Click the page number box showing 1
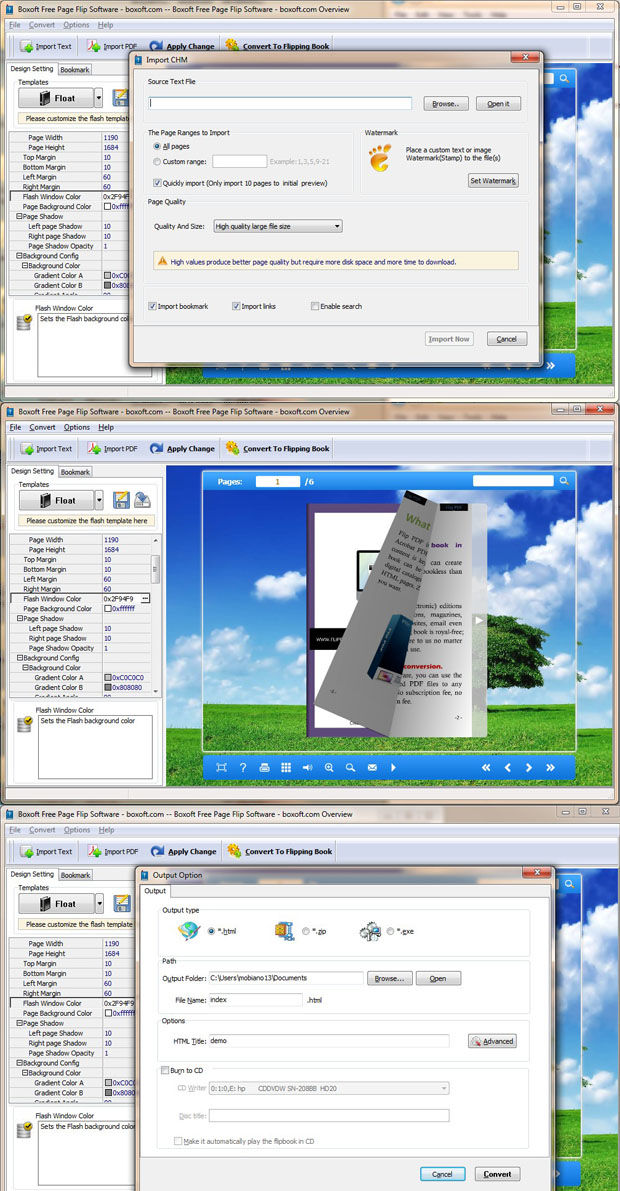Image resolution: width=620 pixels, height=1191 pixels. (277, 482)
